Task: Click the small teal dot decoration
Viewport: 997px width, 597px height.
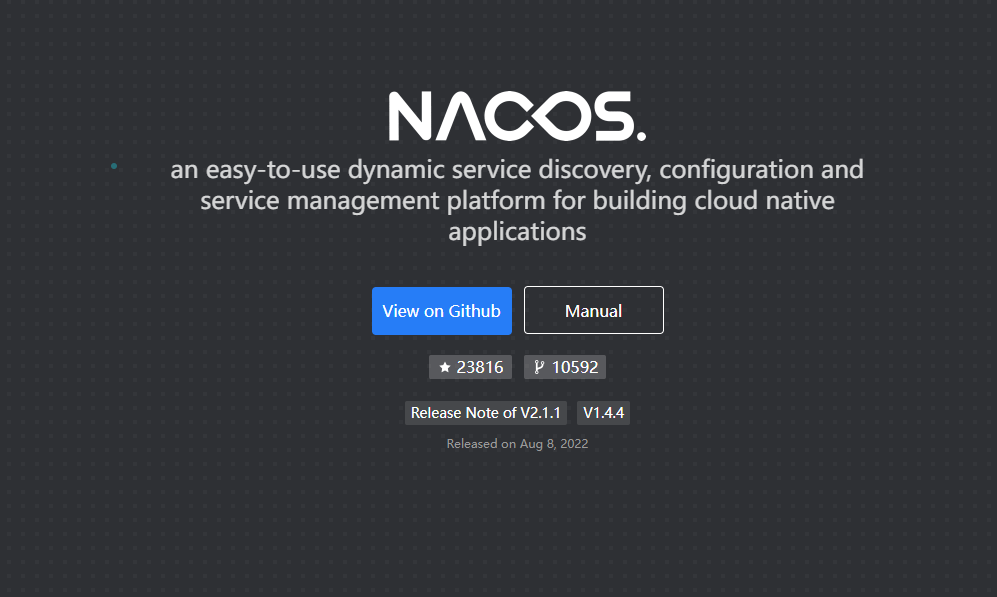Action: [114, 167]
